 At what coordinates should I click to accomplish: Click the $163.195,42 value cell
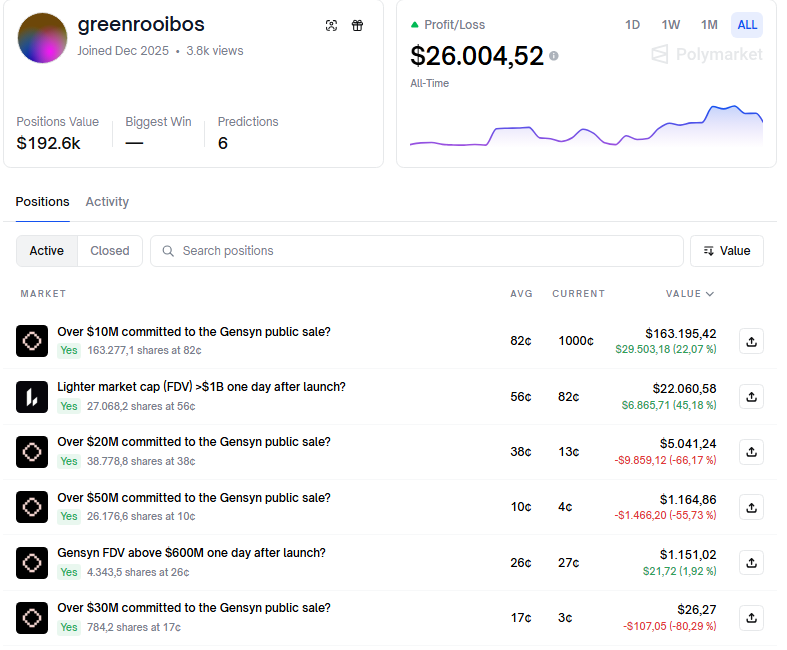pos(681,333)
